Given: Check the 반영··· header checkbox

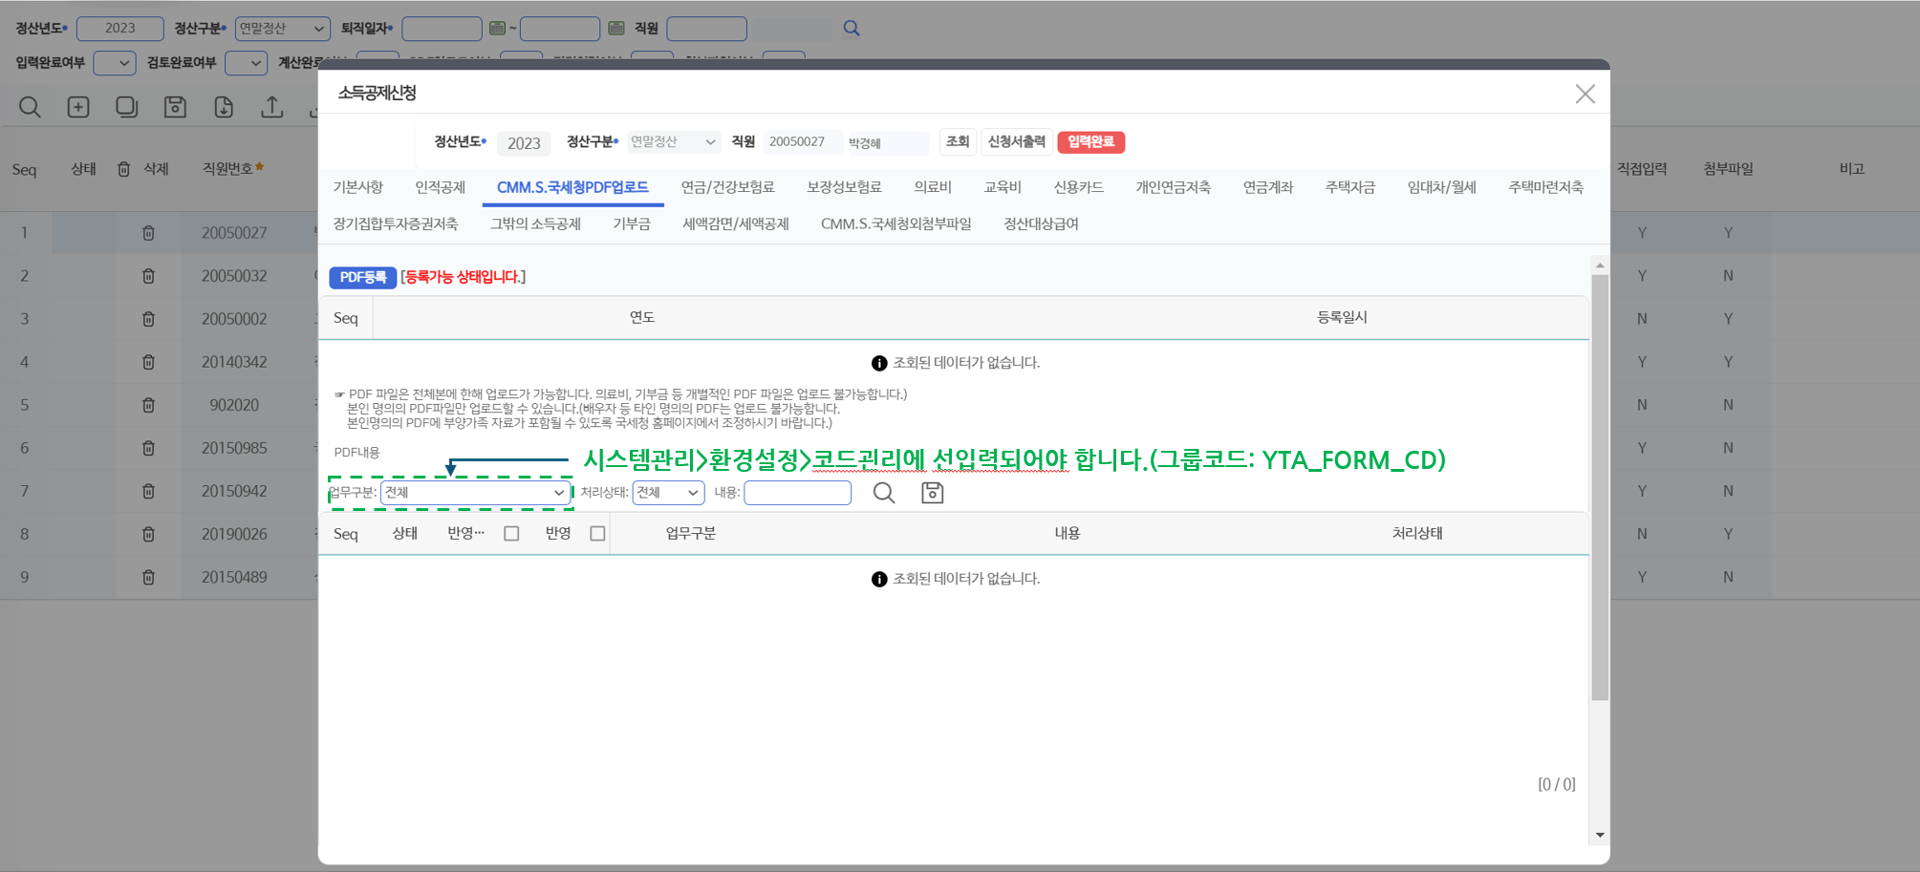Looking at the screenshot, I should point(511,534).
